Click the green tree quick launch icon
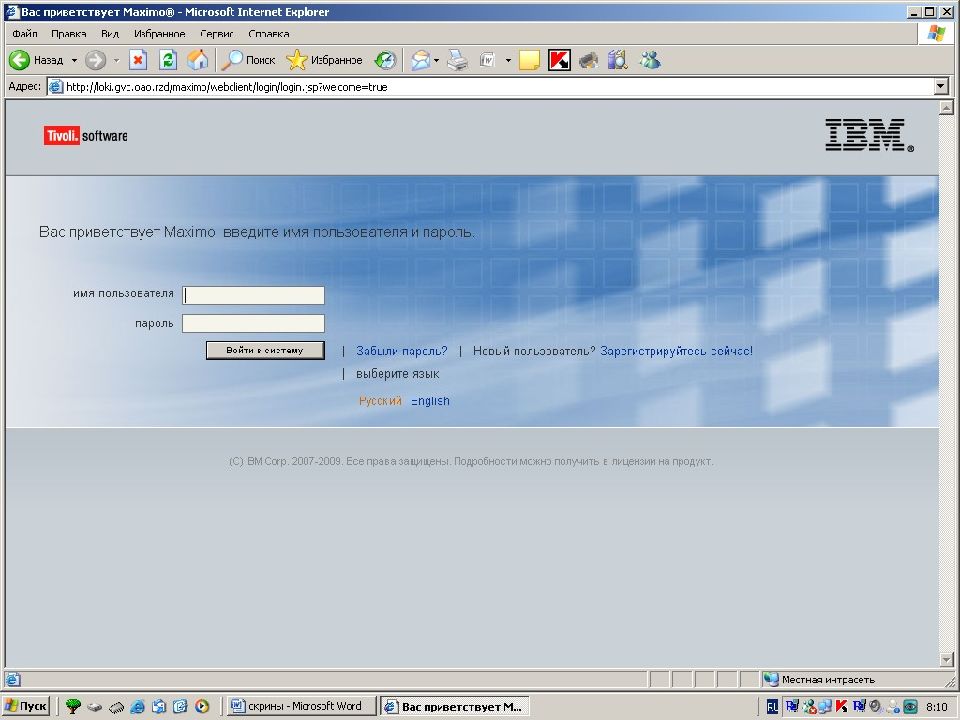960x720 pixels. pyautogui.click(x=73, y=706)
